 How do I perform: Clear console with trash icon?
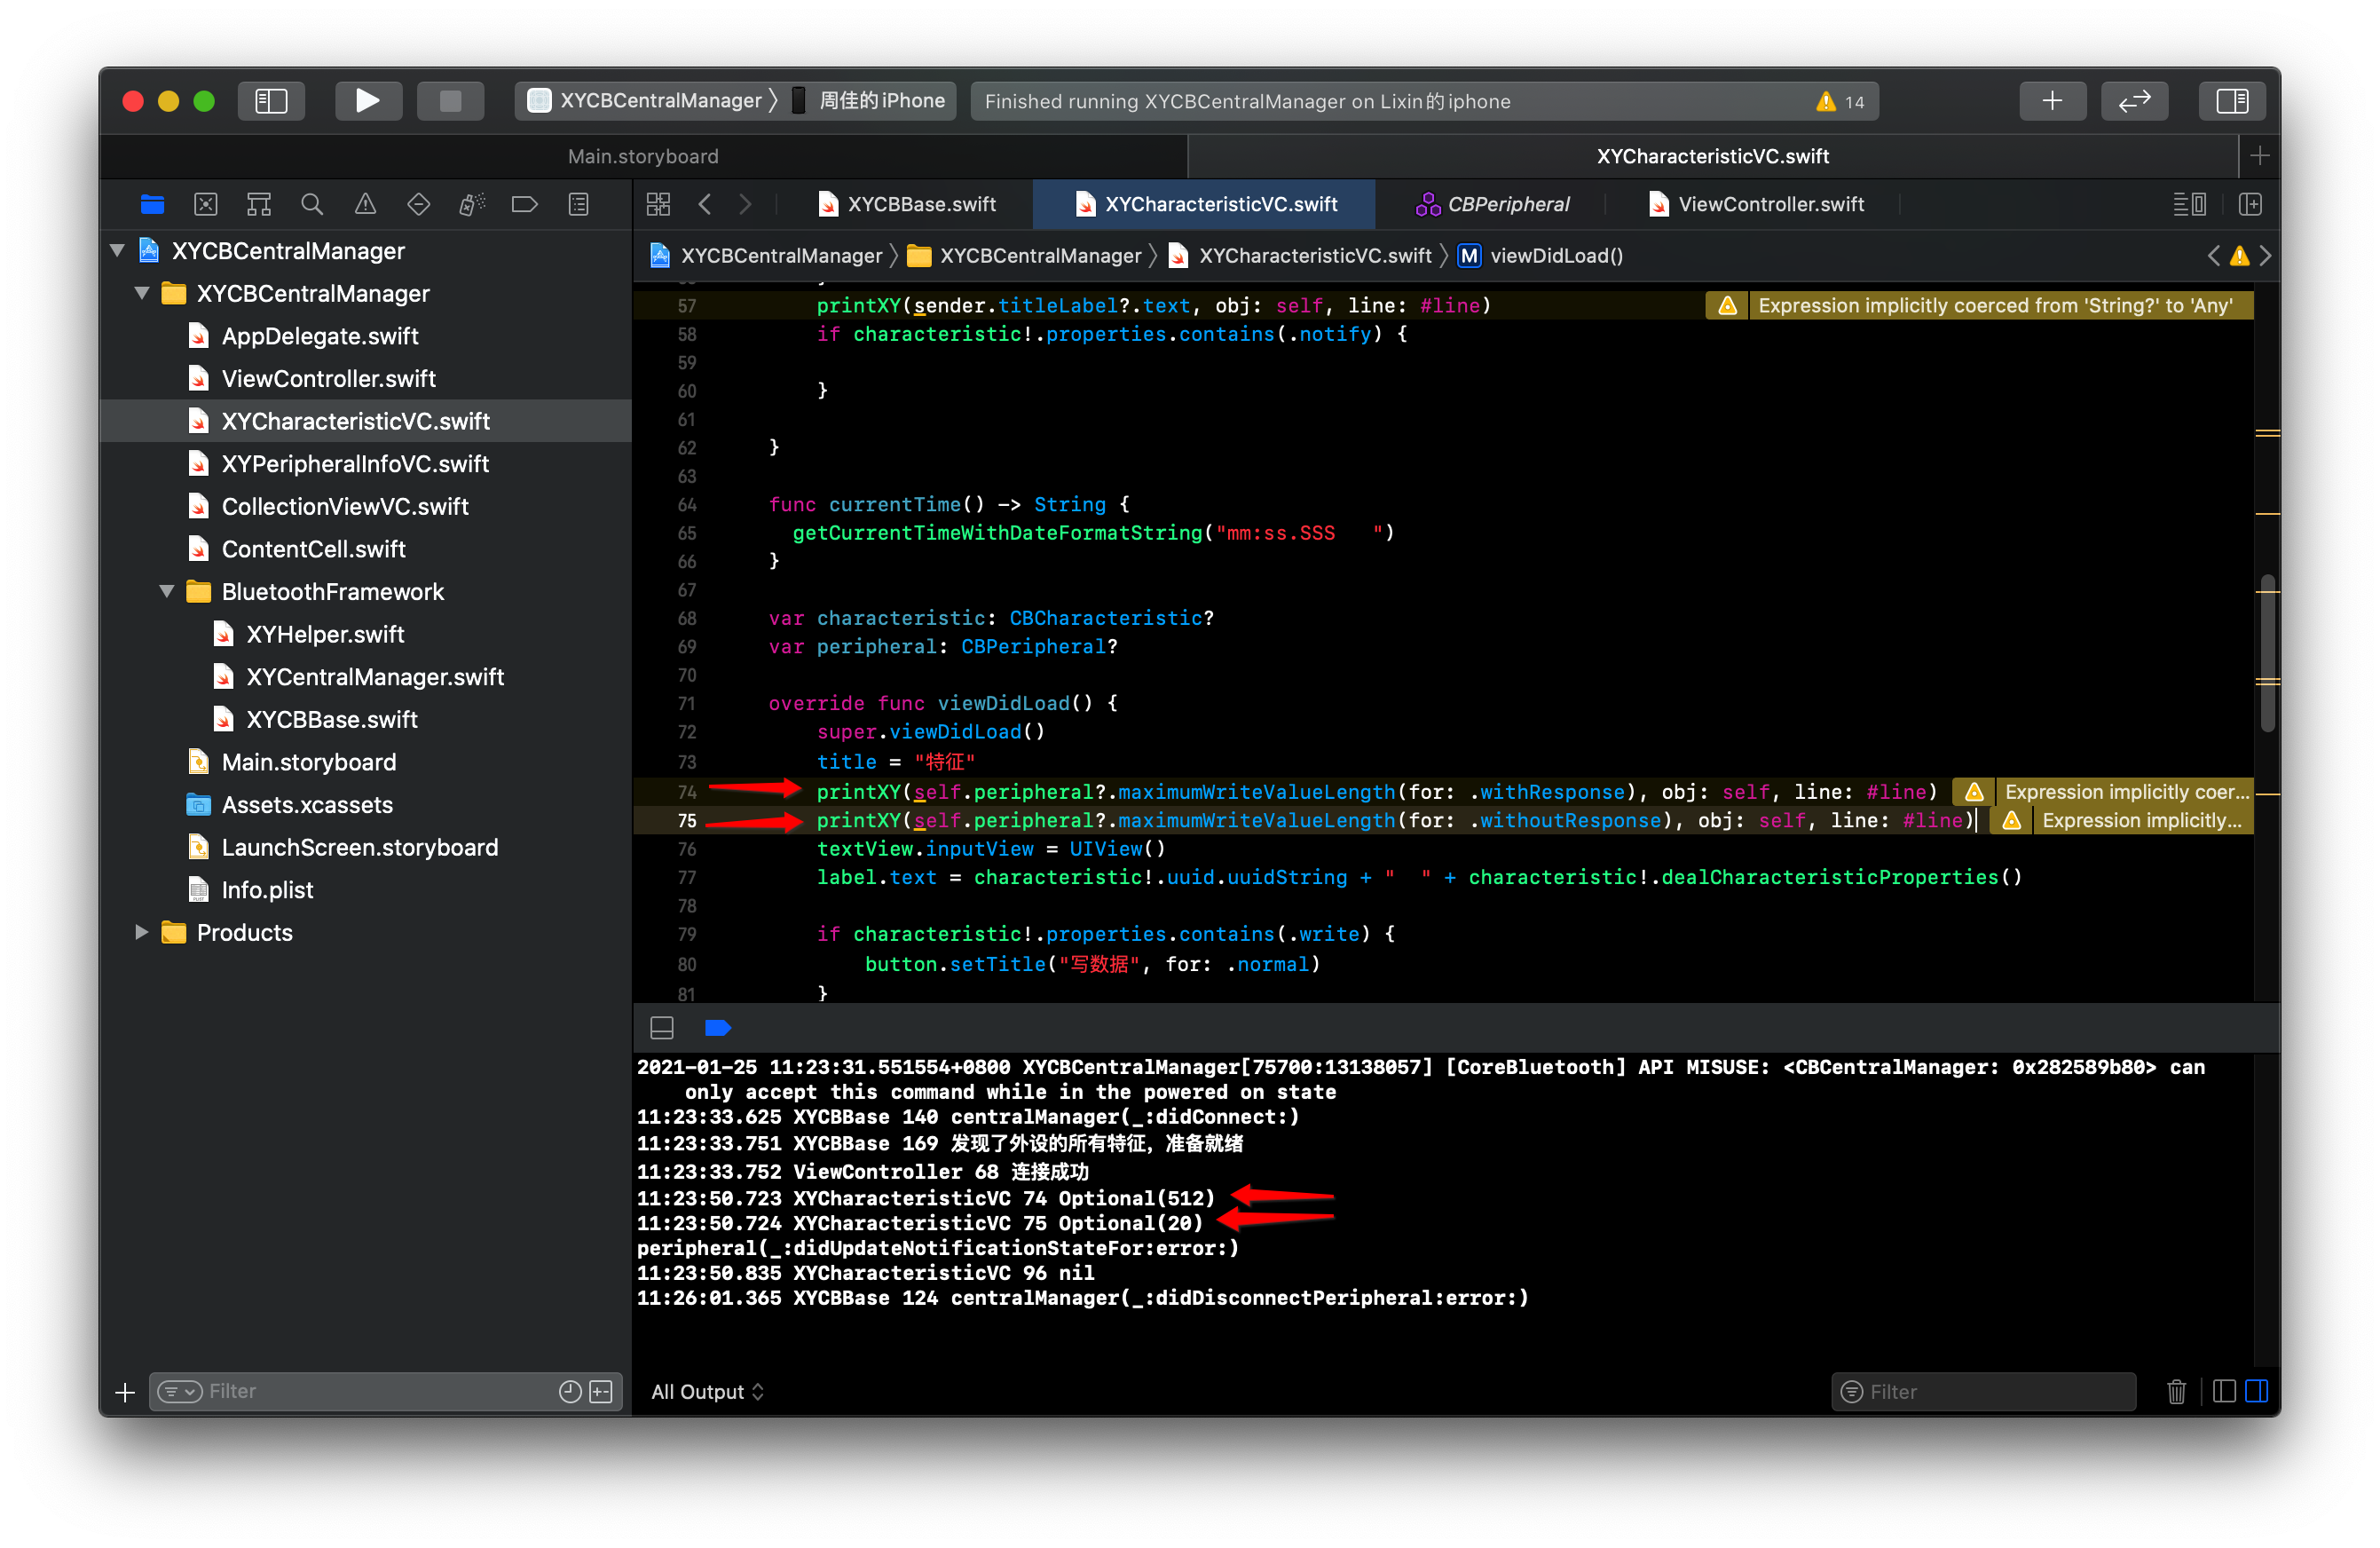[2176, 1391]
